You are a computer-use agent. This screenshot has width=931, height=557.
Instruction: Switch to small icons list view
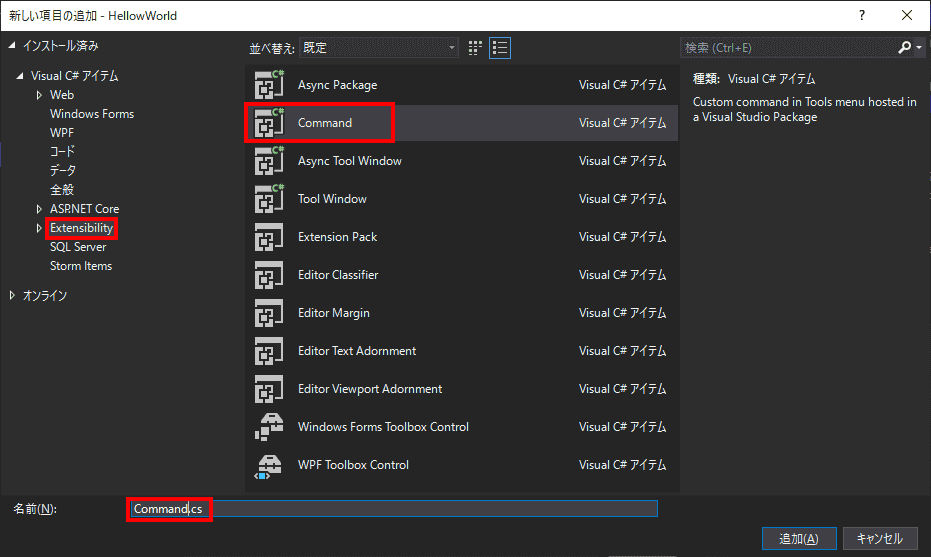pyautogui.click(x=500, y=48)
